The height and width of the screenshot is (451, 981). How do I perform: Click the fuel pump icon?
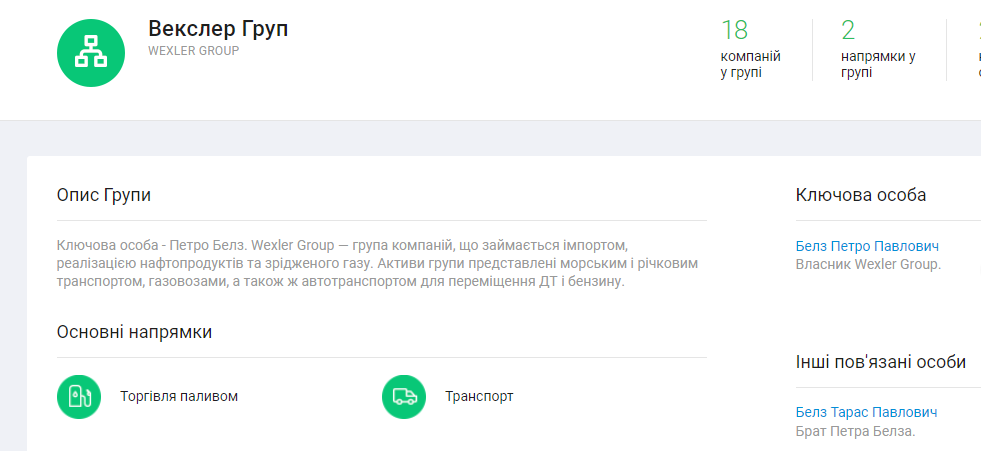click(x=79, y=396)
